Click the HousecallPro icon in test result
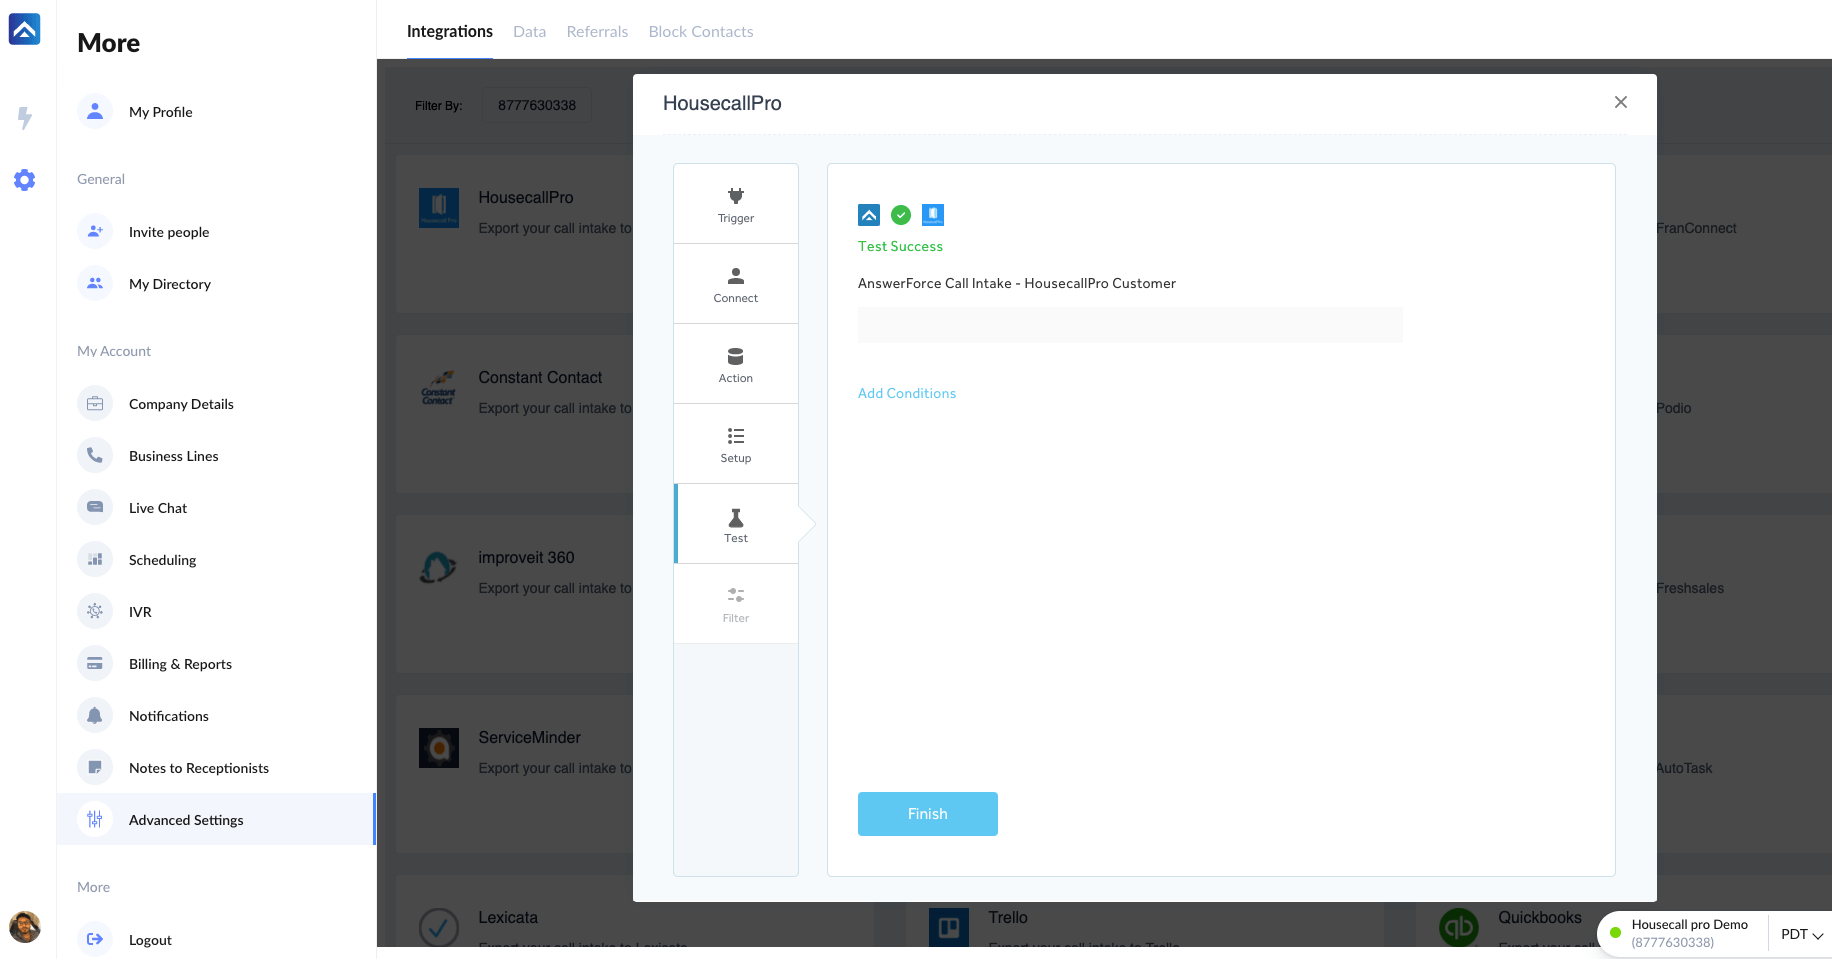This screenshot has width=1832, height=959. tap(933, 215)
